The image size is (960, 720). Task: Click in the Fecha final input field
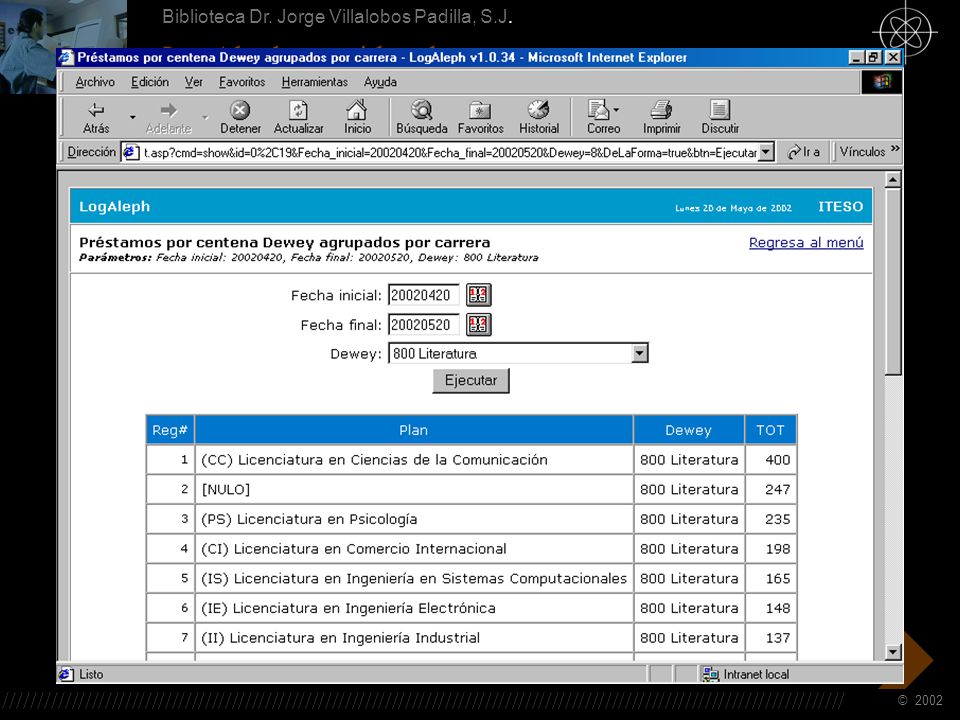pyautogui.click(x=424, y=324)
